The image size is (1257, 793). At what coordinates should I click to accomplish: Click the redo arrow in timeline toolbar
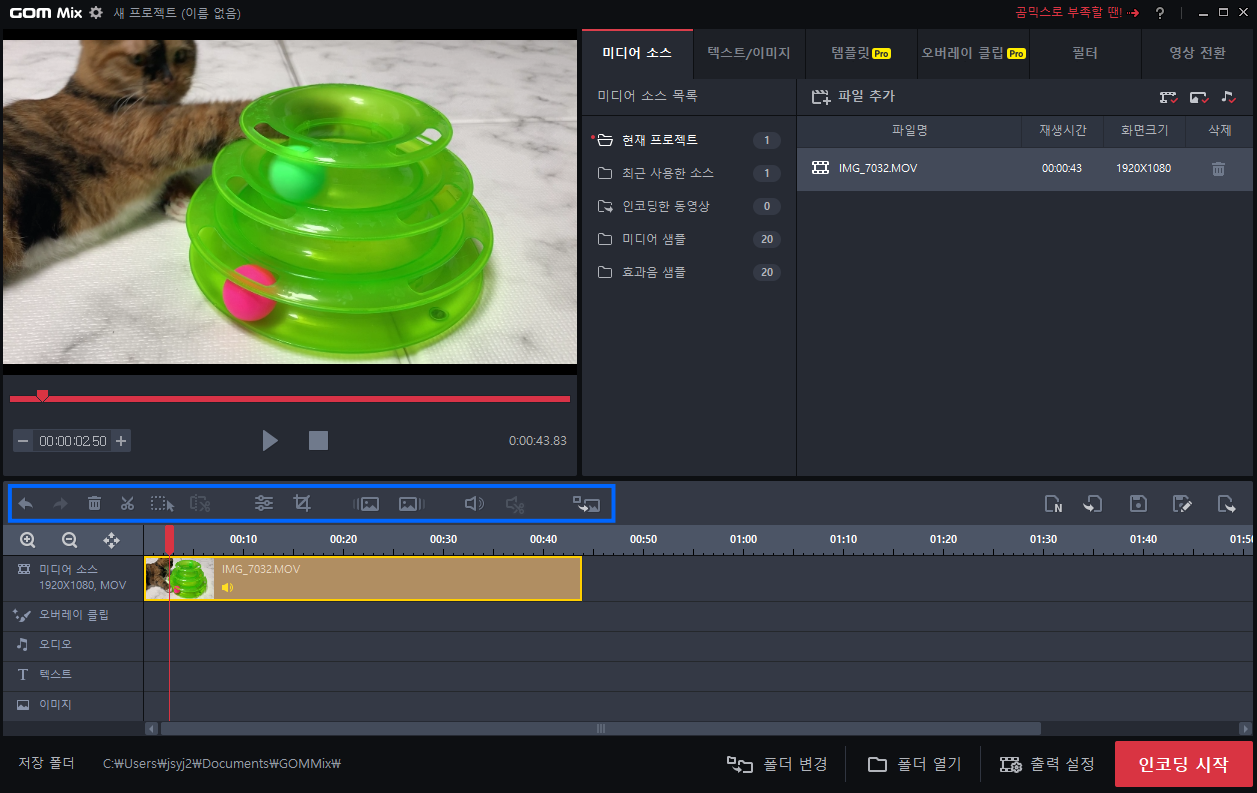click(x=60, y=504)
